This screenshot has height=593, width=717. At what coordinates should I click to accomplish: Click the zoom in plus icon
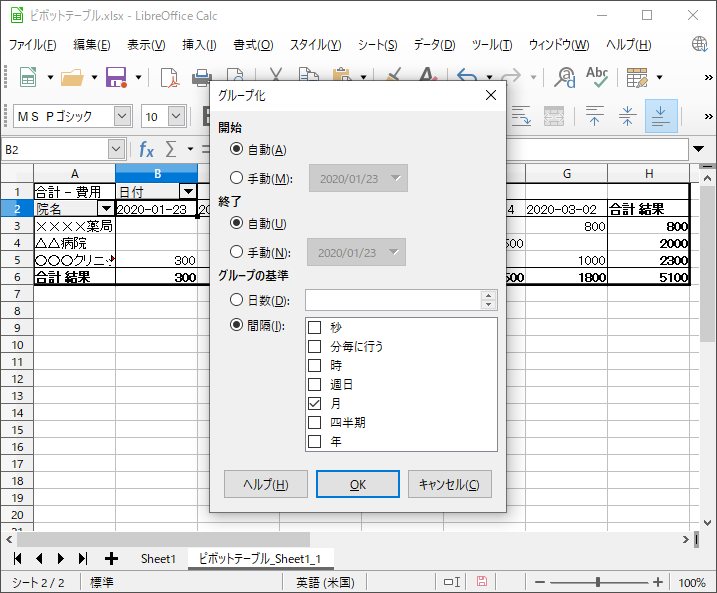coord(658,582)
